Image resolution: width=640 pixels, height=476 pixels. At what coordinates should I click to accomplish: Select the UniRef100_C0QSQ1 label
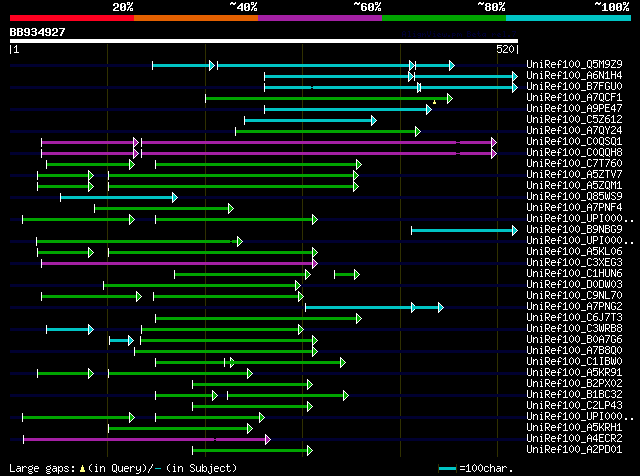(574, 141)
